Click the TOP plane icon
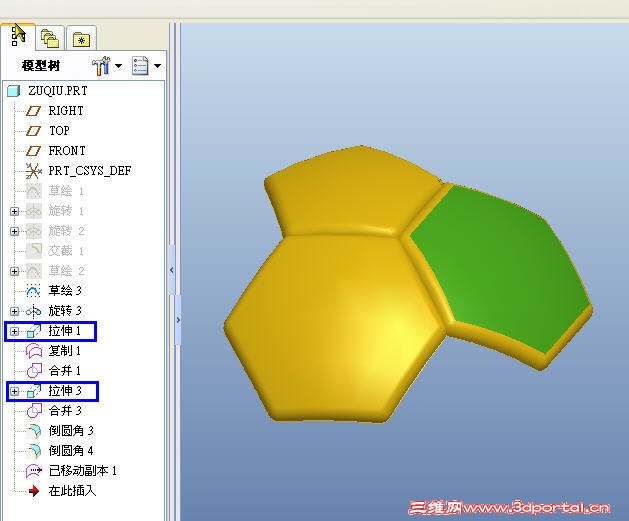 [x=34, y=131]
